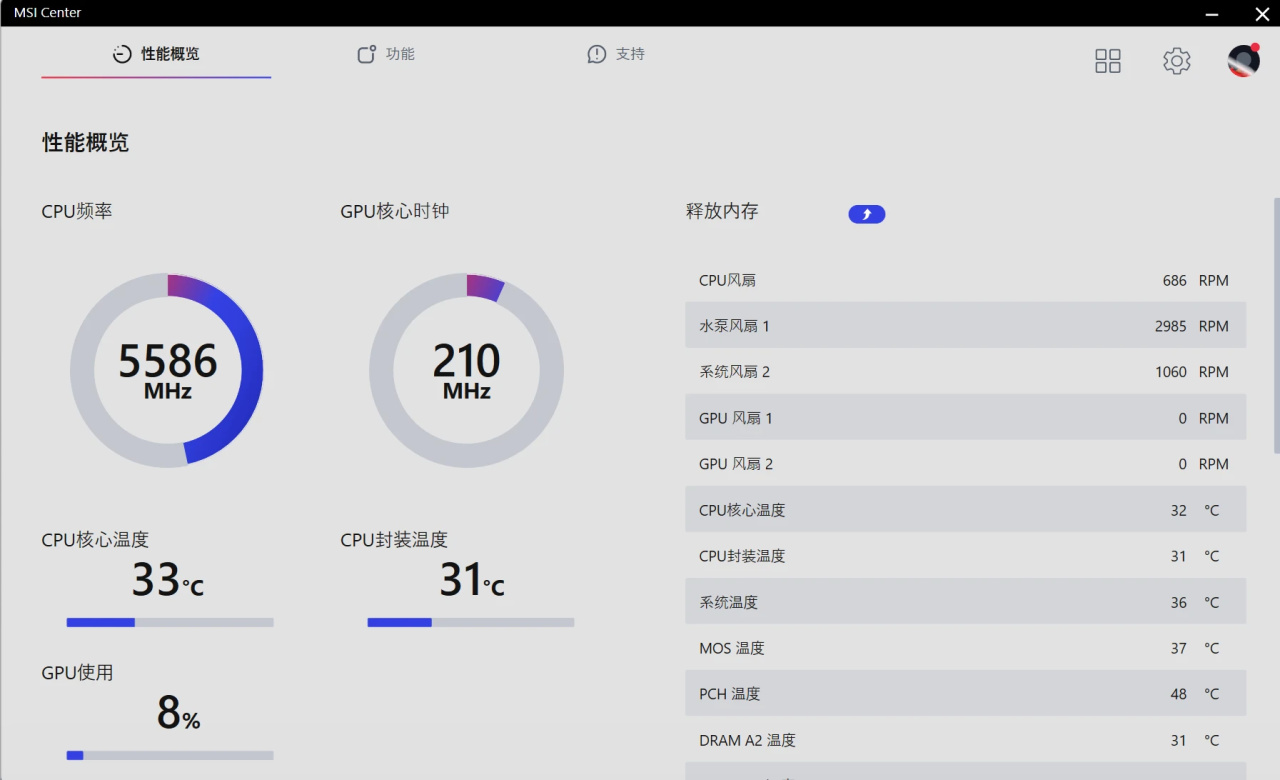
Task: Click the CPU核心温度 progress bar
Action: 170,622
